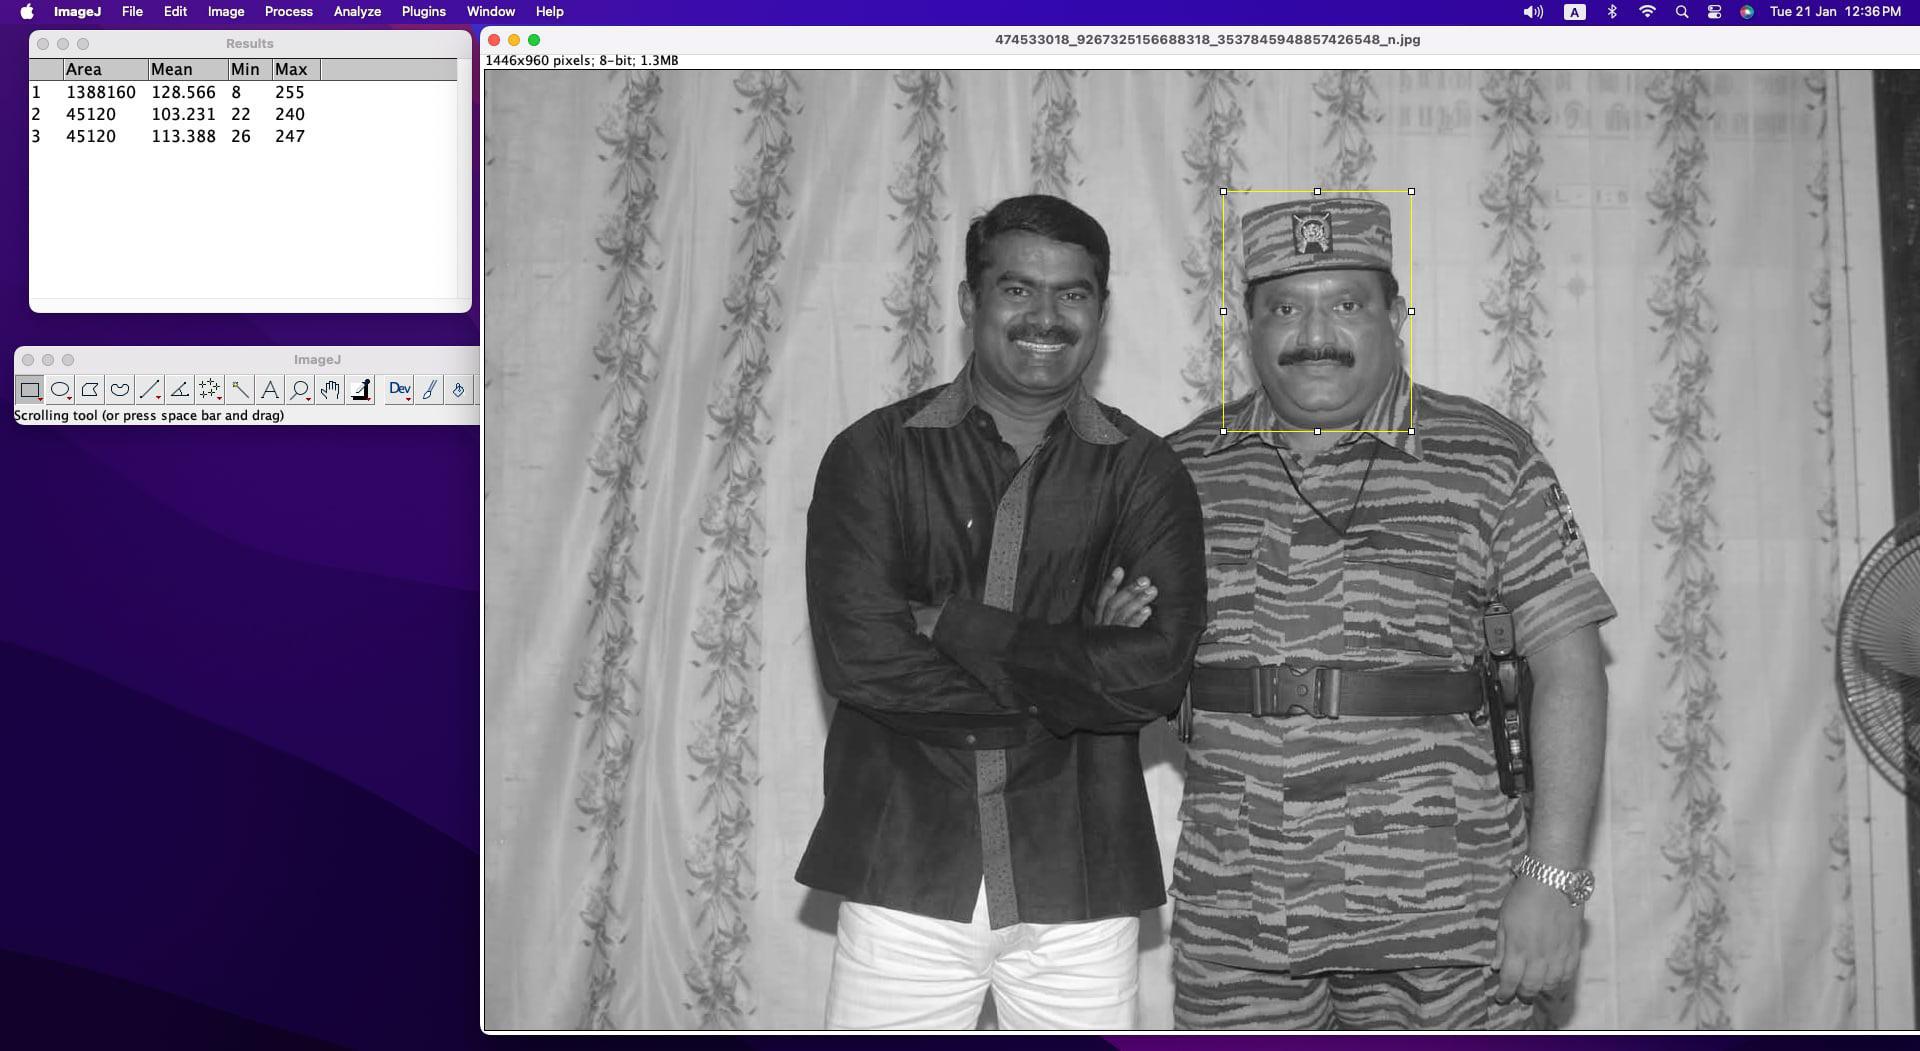Screen dimensions: 1920x1051
Task: Select the Oval selection tool
Action: pos(60,390)
